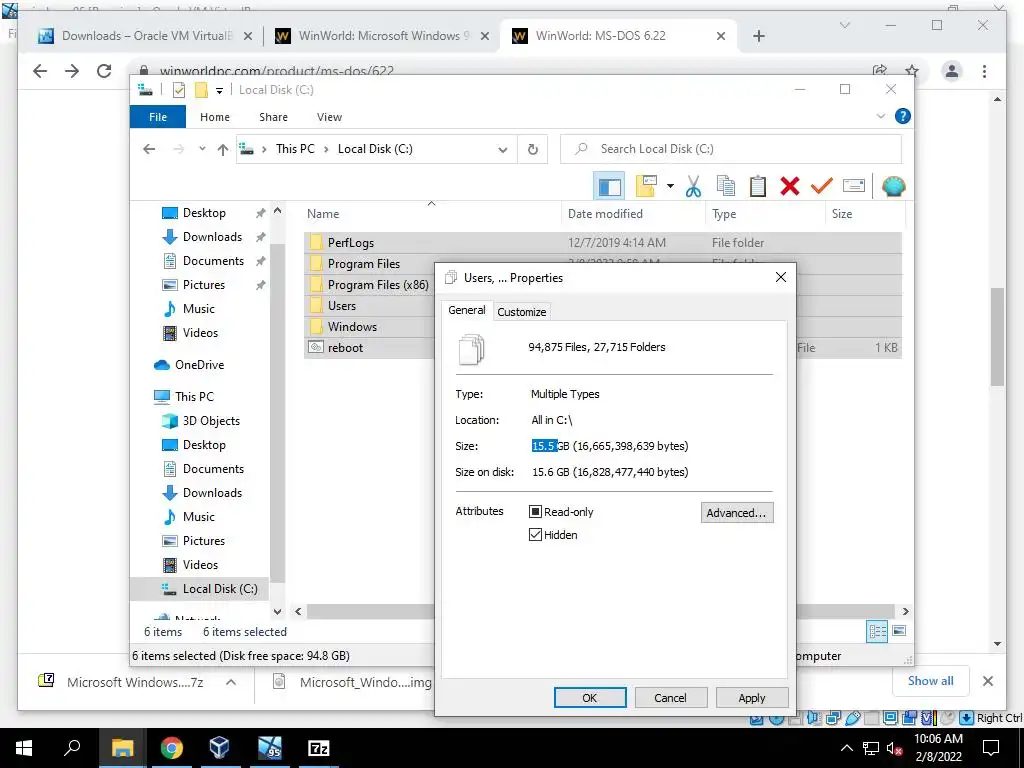Click the envelope-style Rename toolbar icon
The width and height of the screenshot is (1024, 768).
tap(854, 186)
